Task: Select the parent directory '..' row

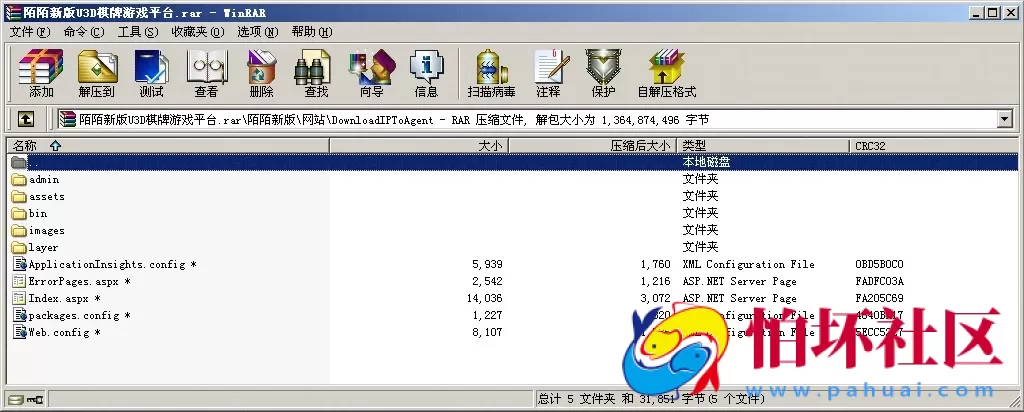Action: click(x=512, y=162)
